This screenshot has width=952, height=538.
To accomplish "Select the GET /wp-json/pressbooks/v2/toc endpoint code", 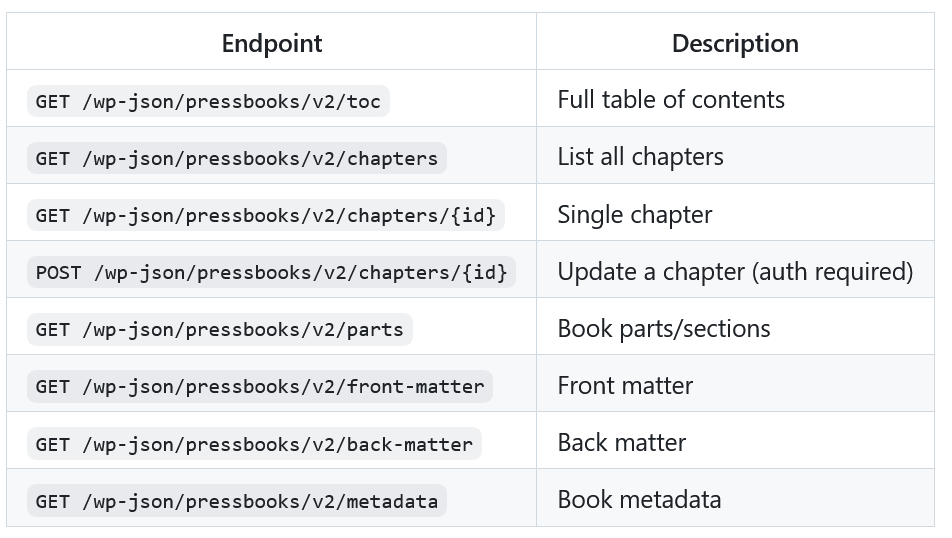I will coord(208,101).
